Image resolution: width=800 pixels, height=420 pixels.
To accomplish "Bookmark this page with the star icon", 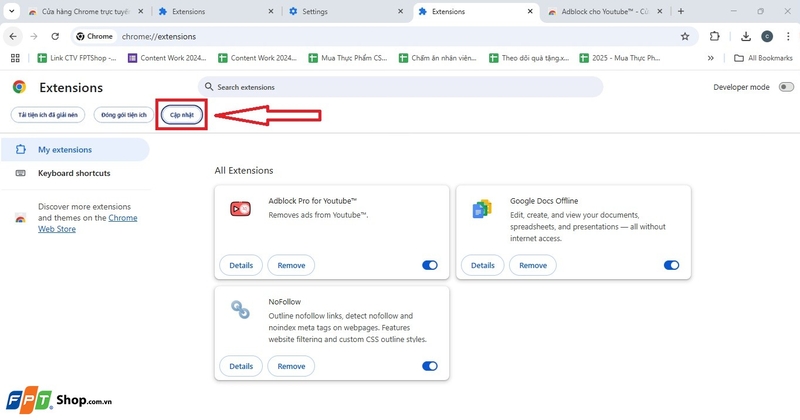I will [685, 36].
